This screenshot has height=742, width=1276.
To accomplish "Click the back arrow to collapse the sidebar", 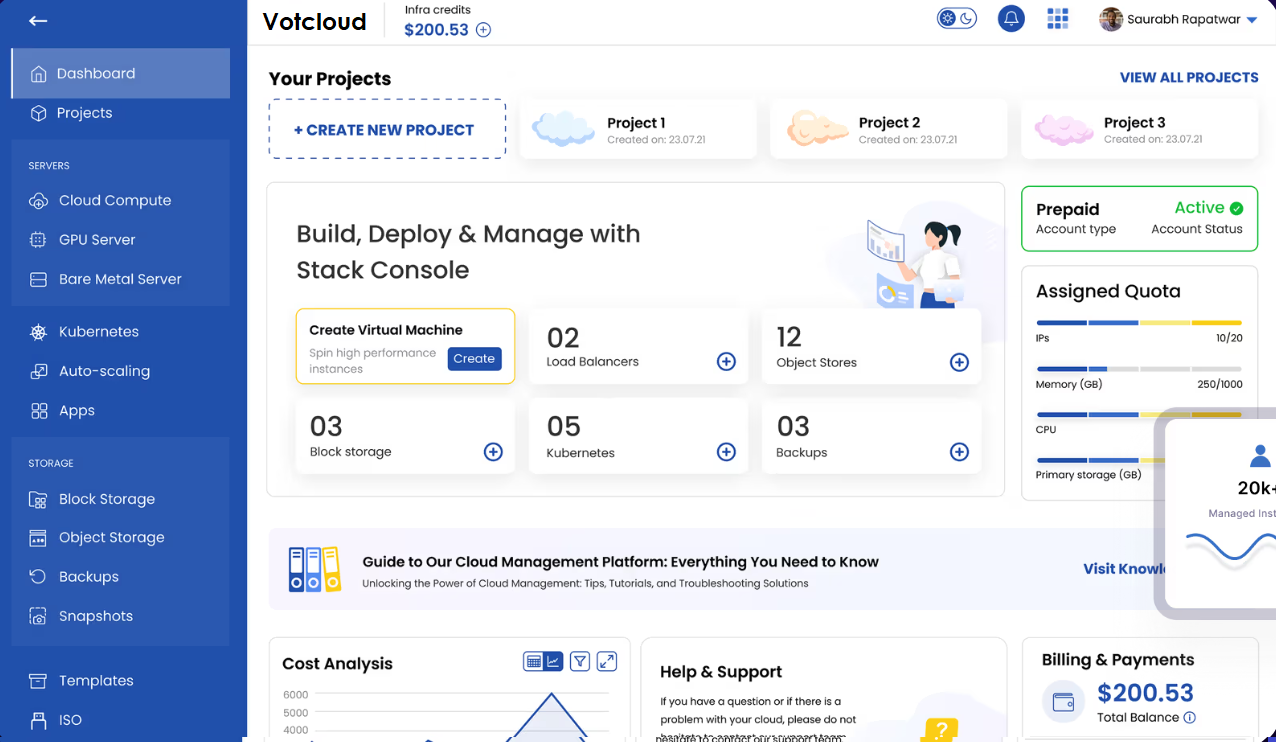I will (x=38, y=20).
